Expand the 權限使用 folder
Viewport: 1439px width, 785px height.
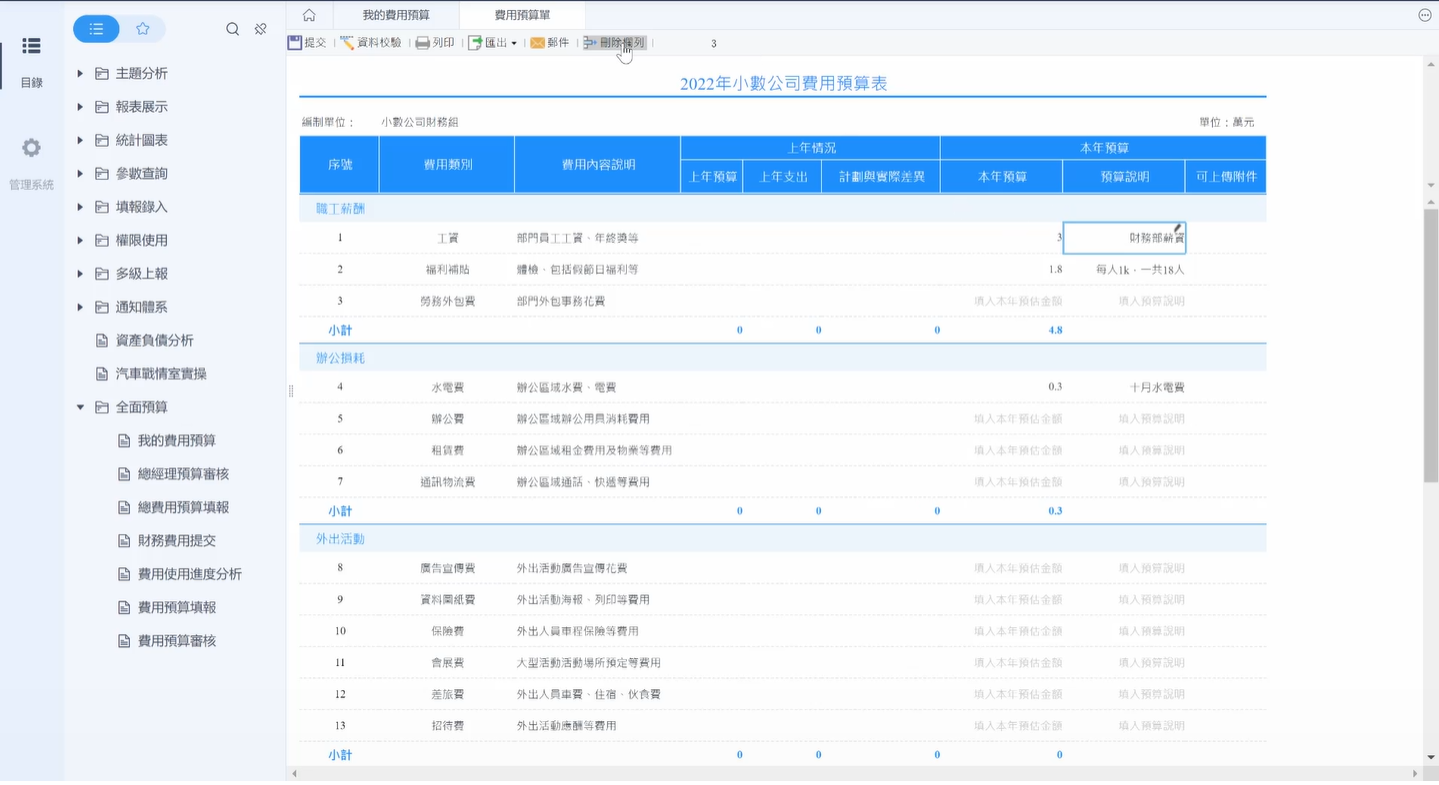coord(80,240)
